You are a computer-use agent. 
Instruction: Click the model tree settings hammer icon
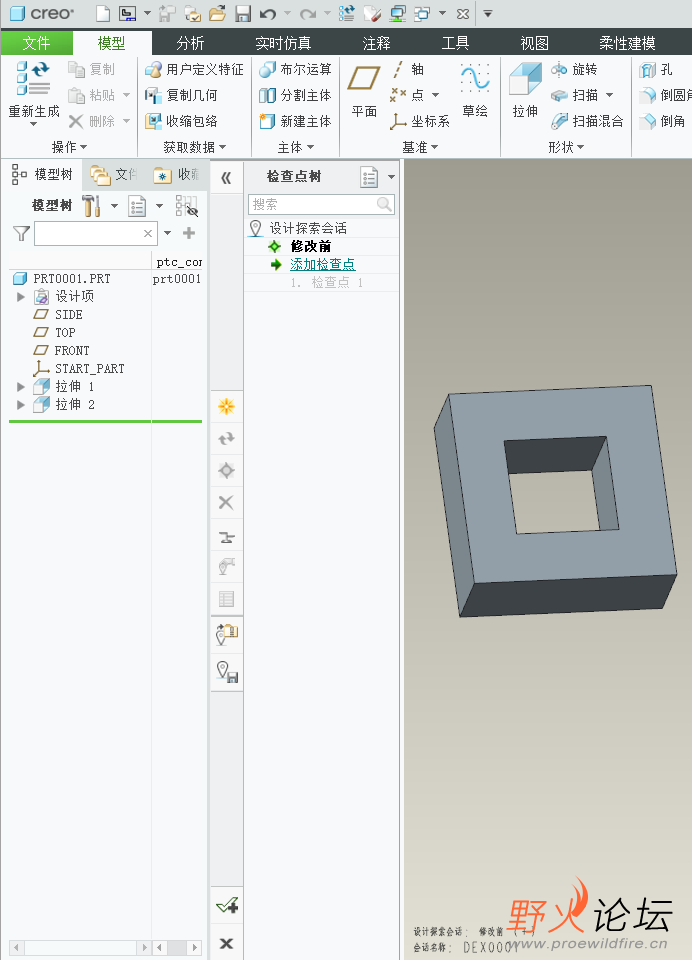coord(91,206)
